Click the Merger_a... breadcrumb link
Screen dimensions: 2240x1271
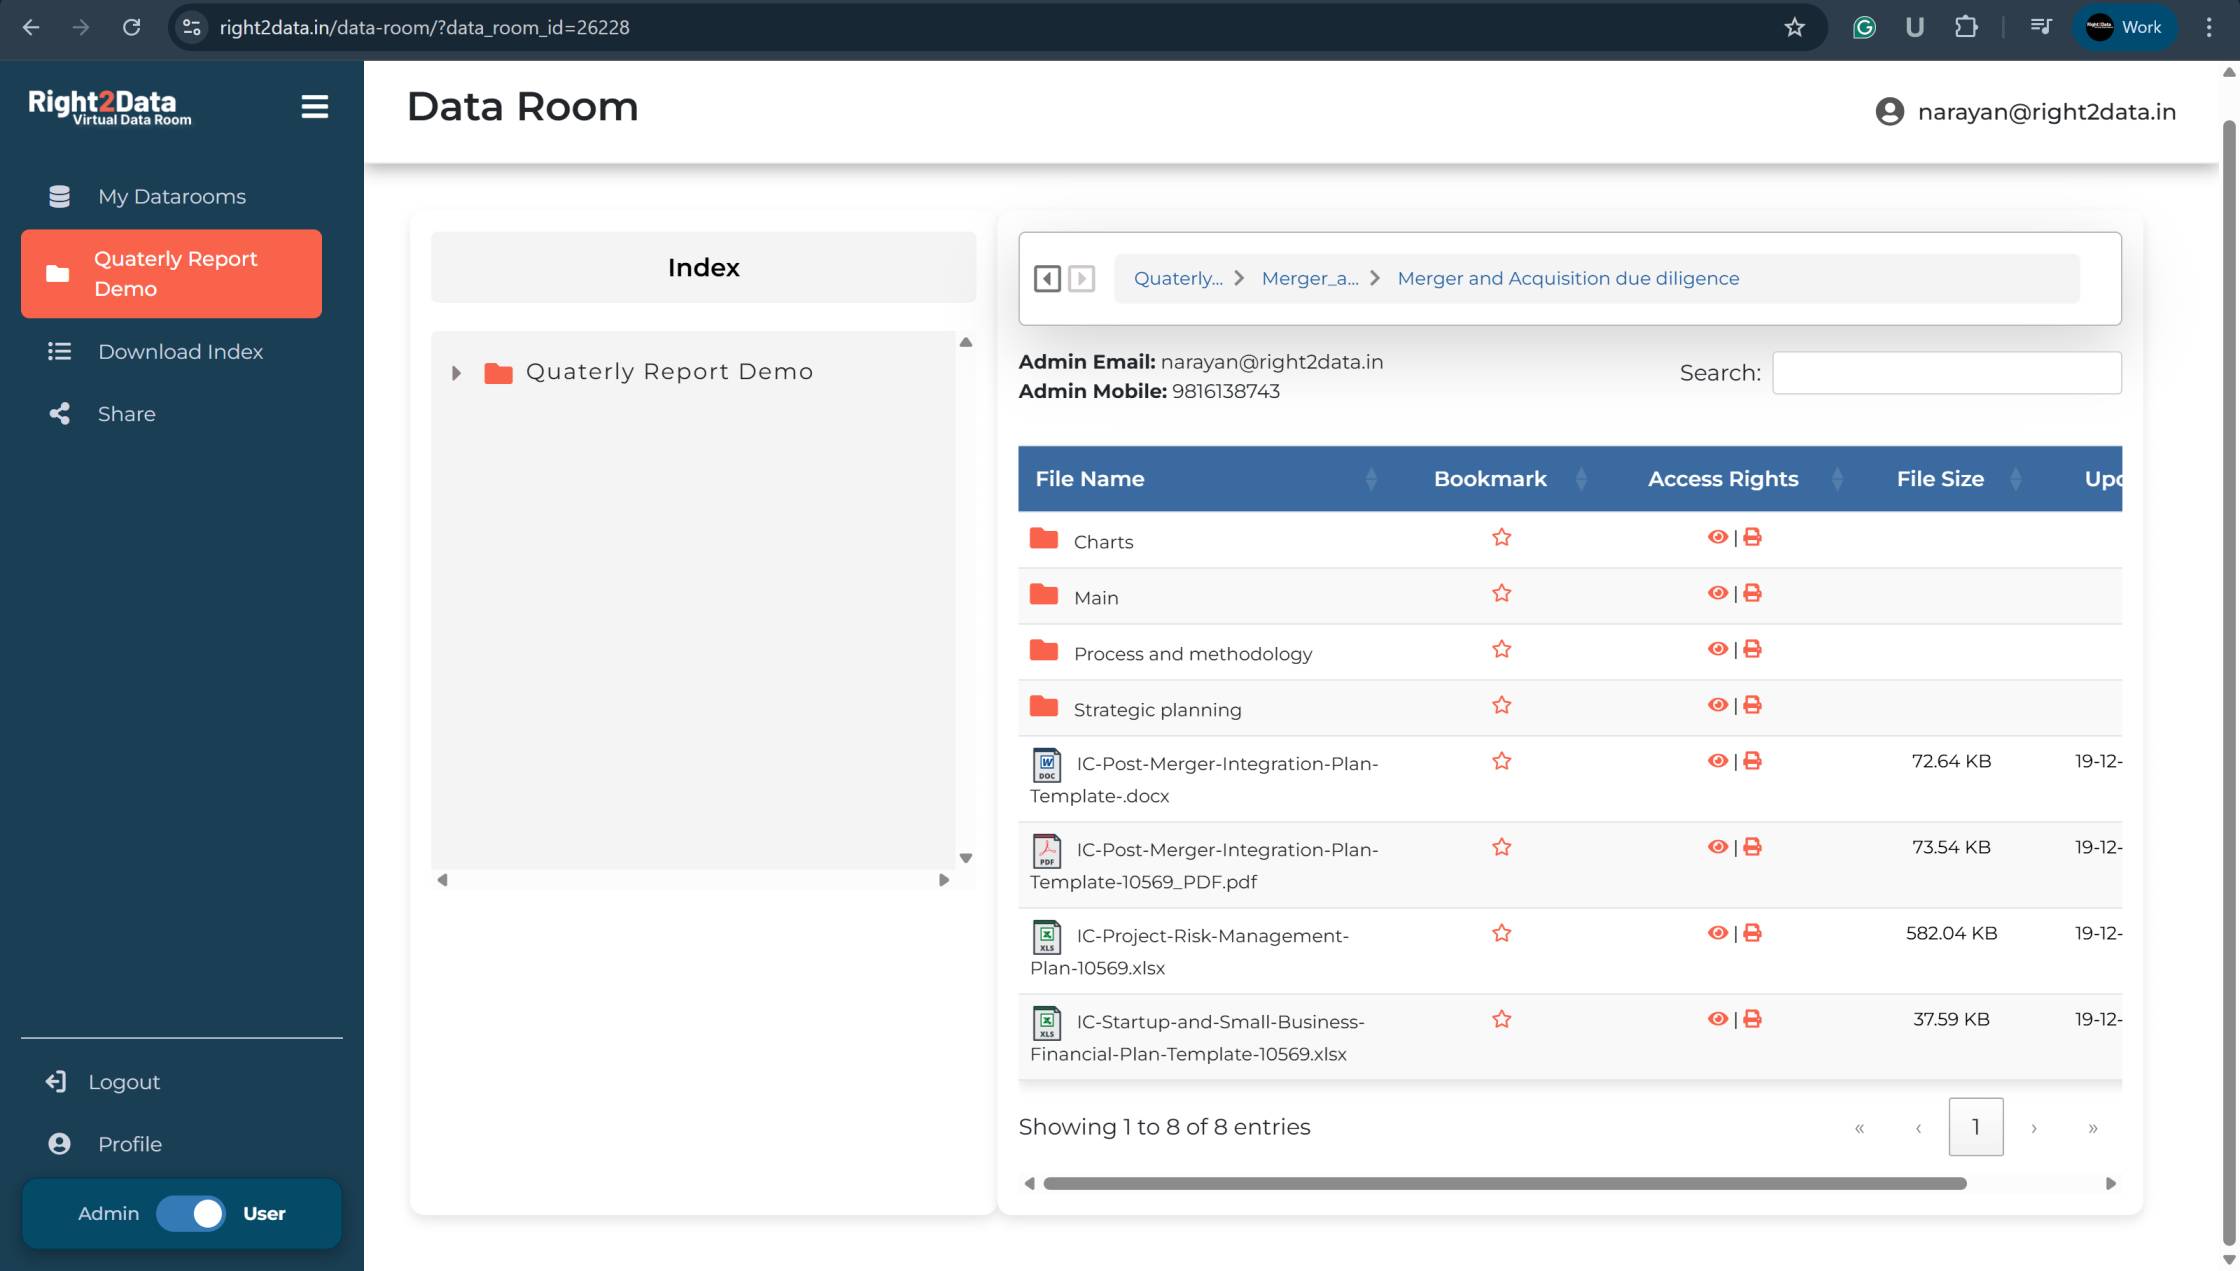tap(1309, 279)
